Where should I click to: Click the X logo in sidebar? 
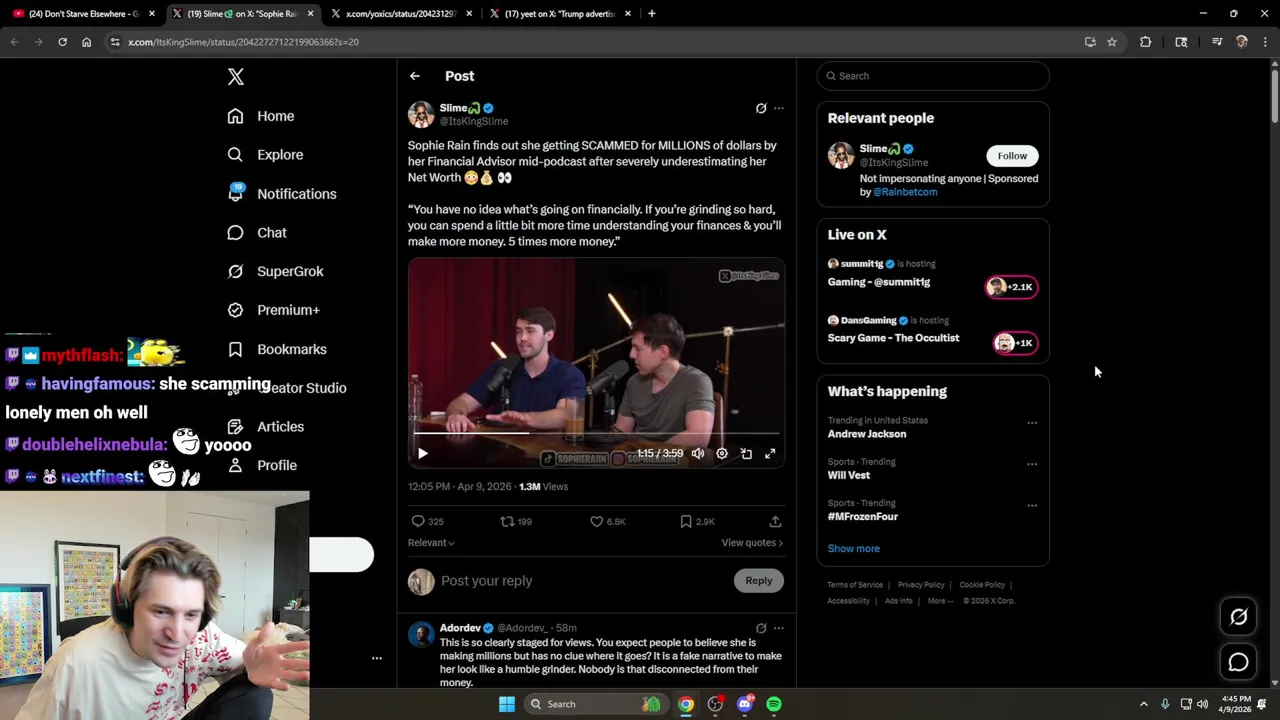pyautogui.click(x=236, y=77)
